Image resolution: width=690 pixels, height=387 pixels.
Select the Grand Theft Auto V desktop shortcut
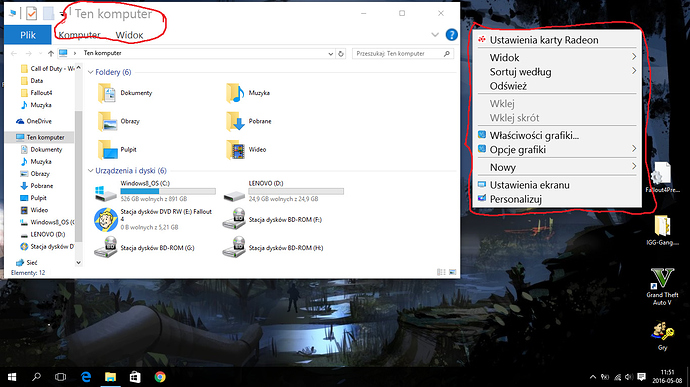662,286
